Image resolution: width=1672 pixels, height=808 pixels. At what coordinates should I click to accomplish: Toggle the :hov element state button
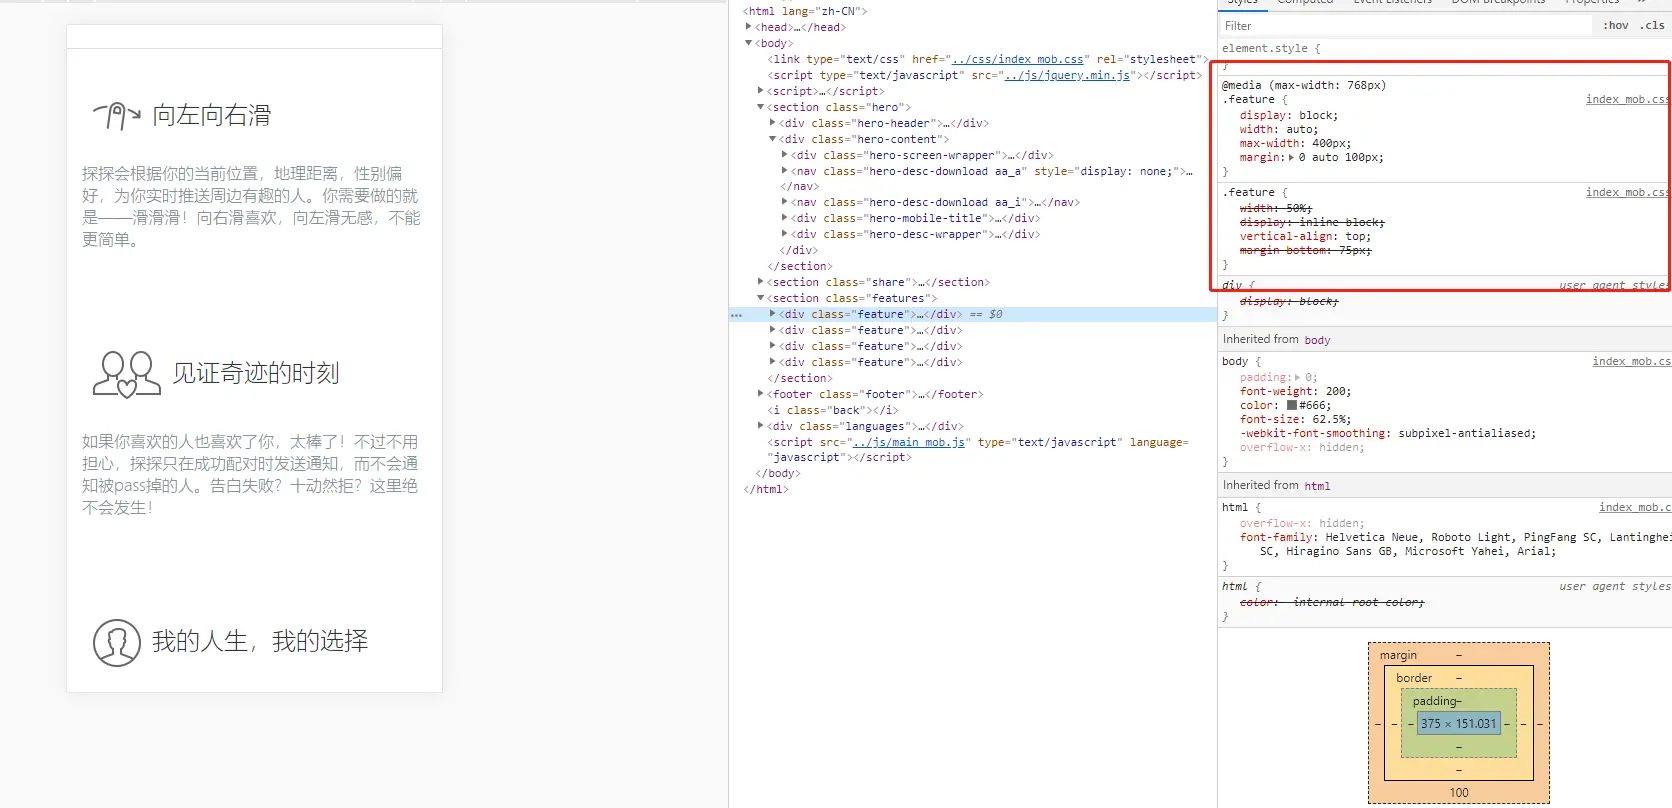1615,26
